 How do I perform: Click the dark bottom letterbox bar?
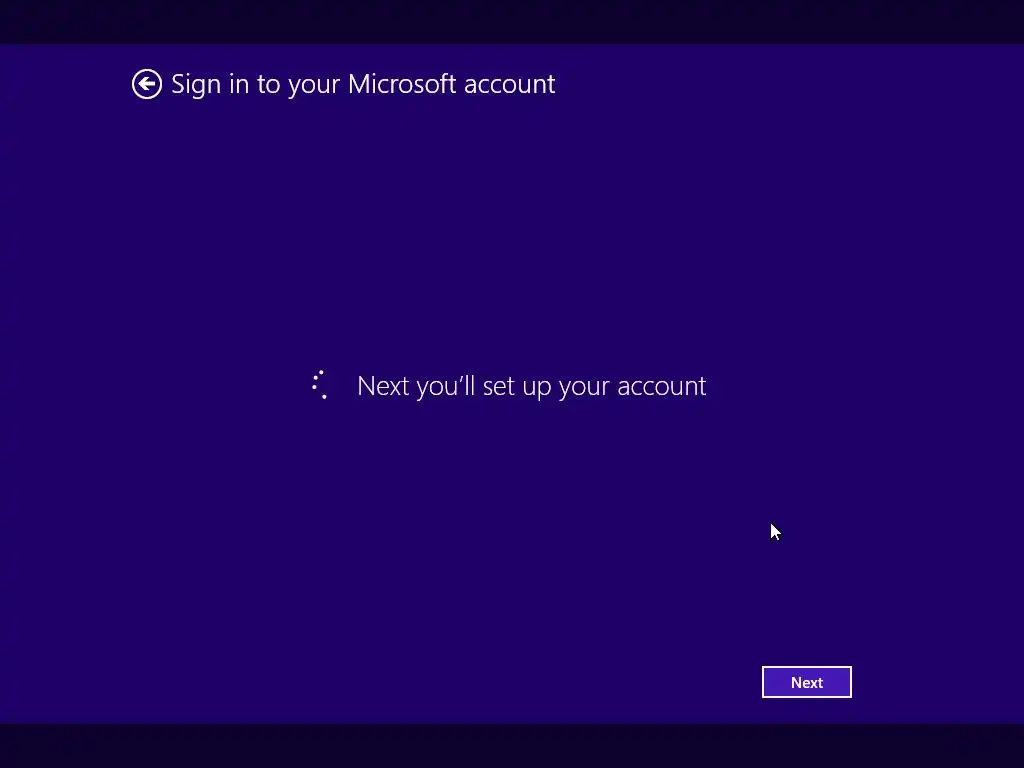click(x=512, y=746)
